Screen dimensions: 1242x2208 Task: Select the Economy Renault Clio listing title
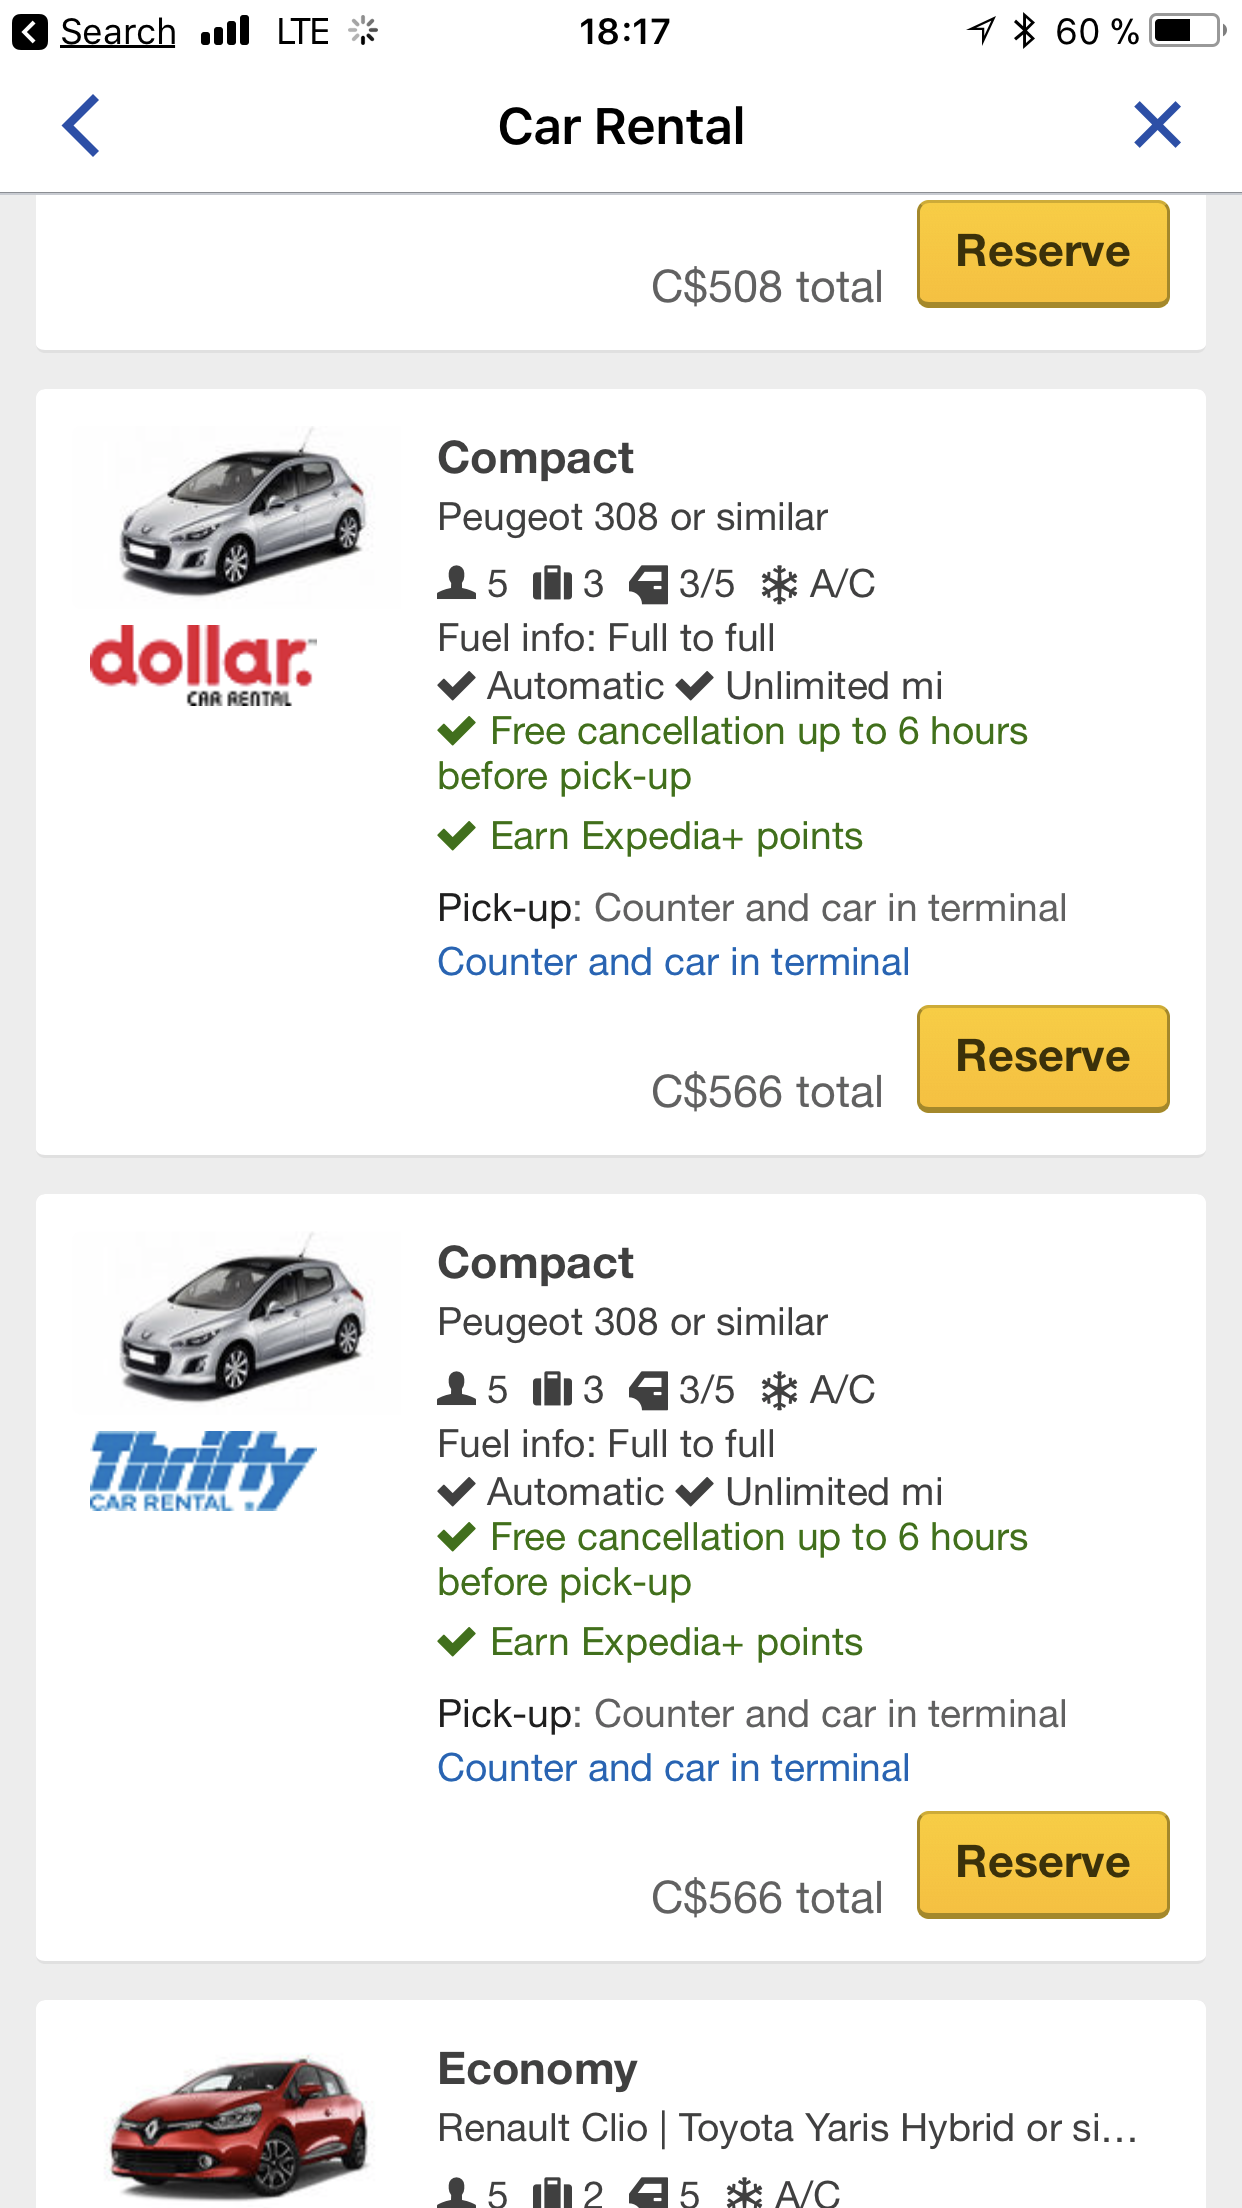tap(537, 2069)
